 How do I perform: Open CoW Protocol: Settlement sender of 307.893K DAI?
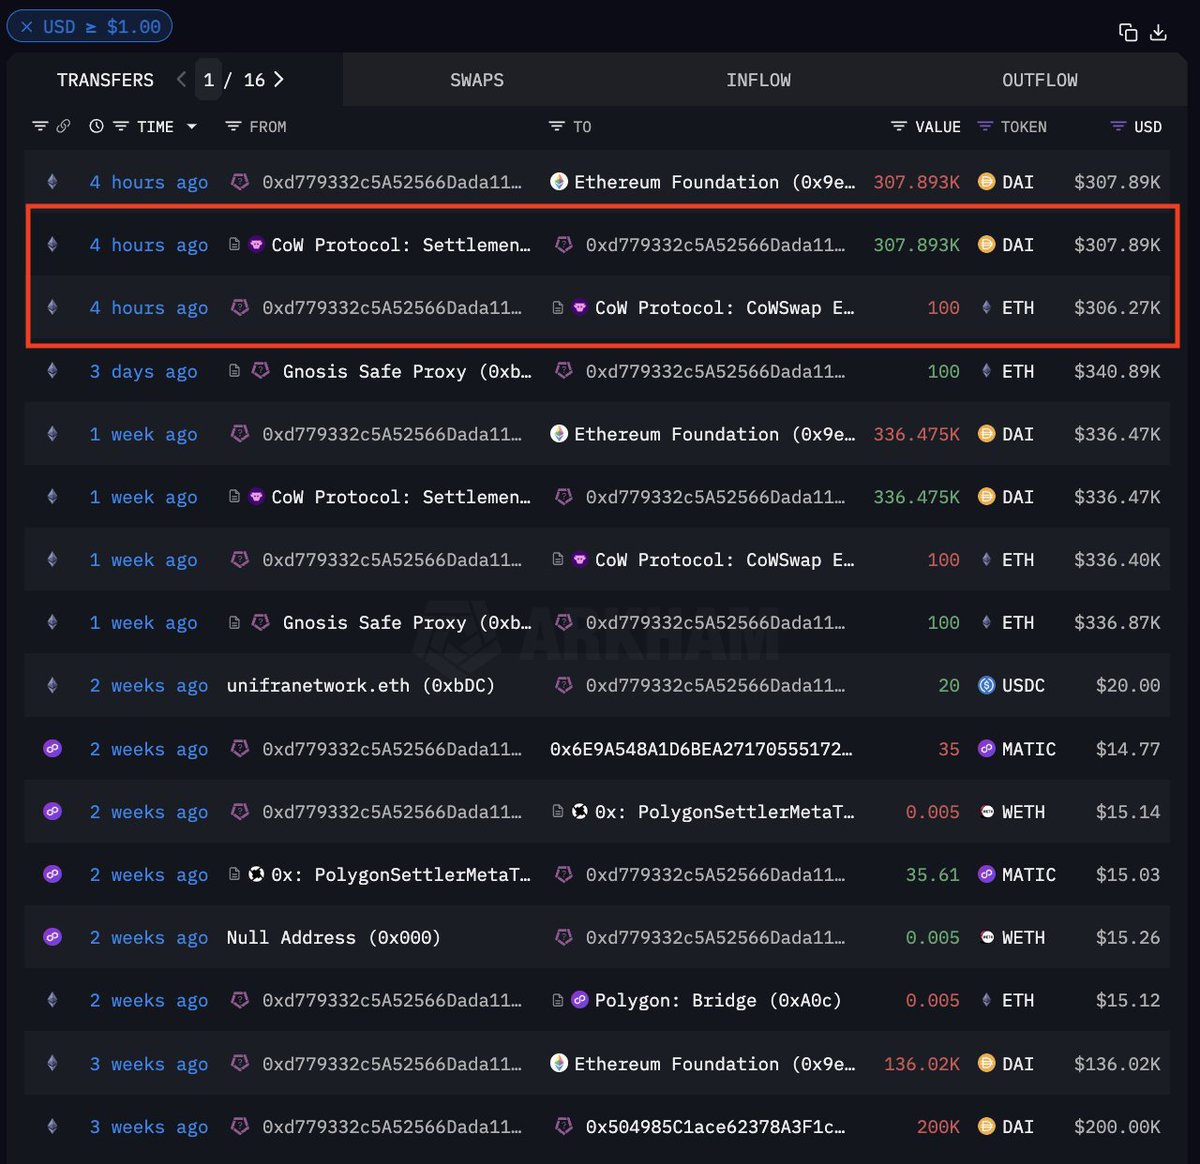[x=400, y=245]
